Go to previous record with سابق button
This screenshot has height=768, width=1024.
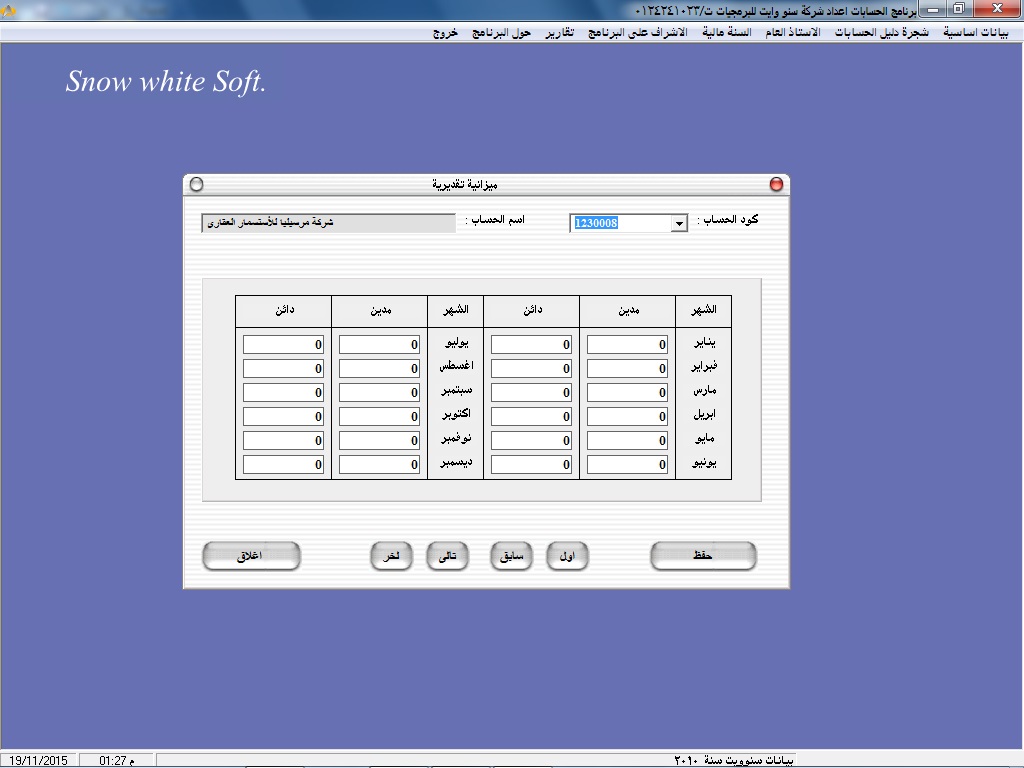tap(511, 556)
